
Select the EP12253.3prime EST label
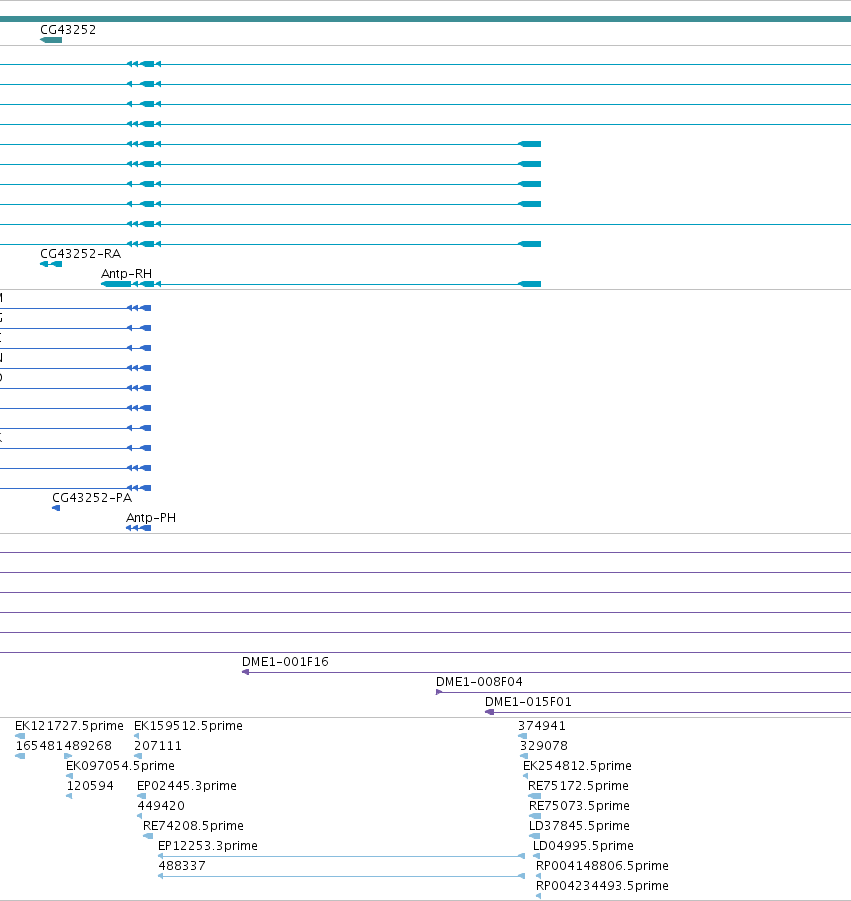click(208, 846)
